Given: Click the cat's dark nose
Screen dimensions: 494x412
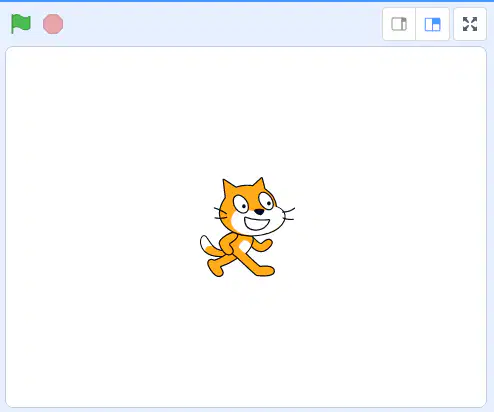Looking at the screenshot, I should (259, 212).
